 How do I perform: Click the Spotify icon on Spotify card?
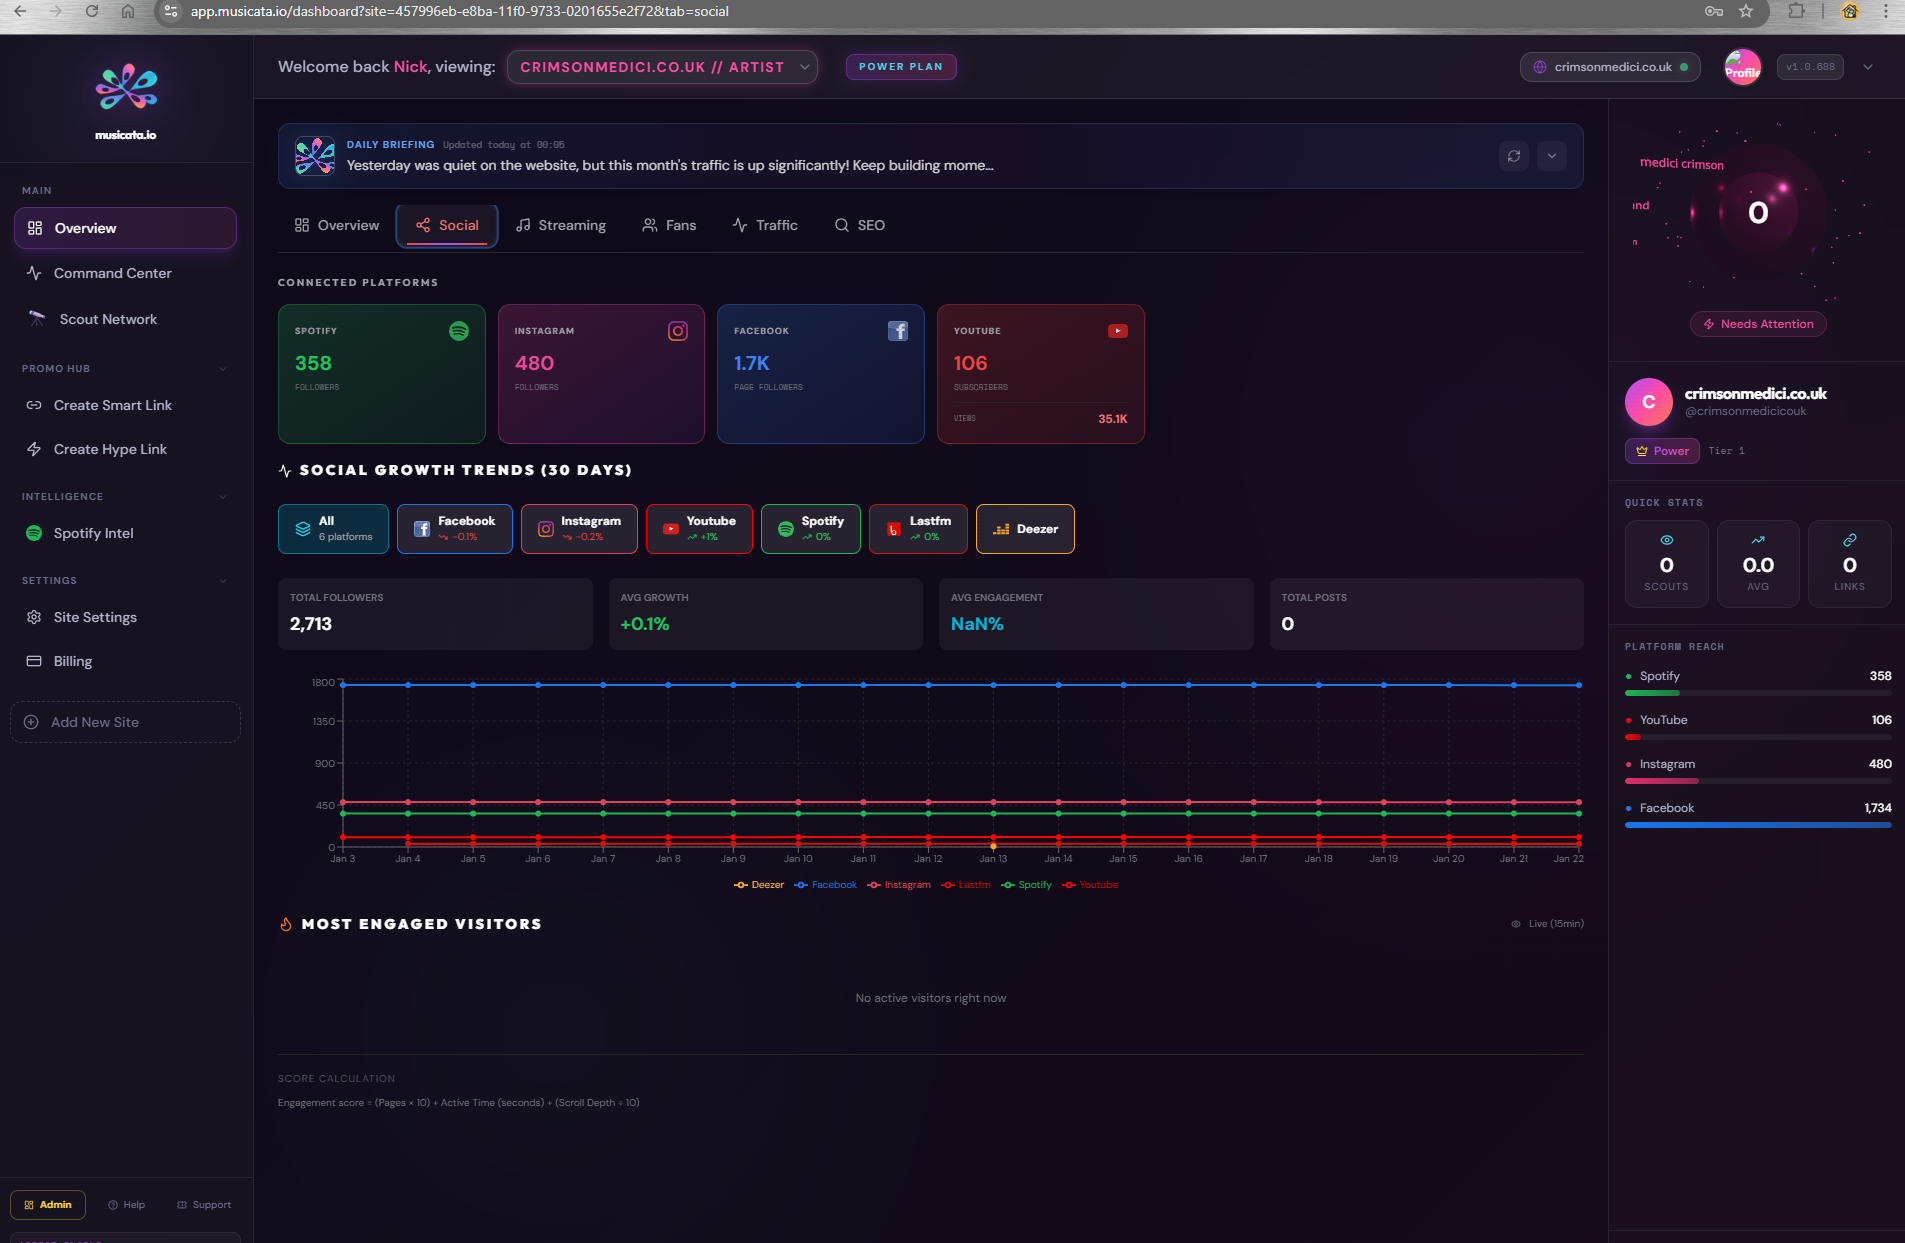(459, 331)
